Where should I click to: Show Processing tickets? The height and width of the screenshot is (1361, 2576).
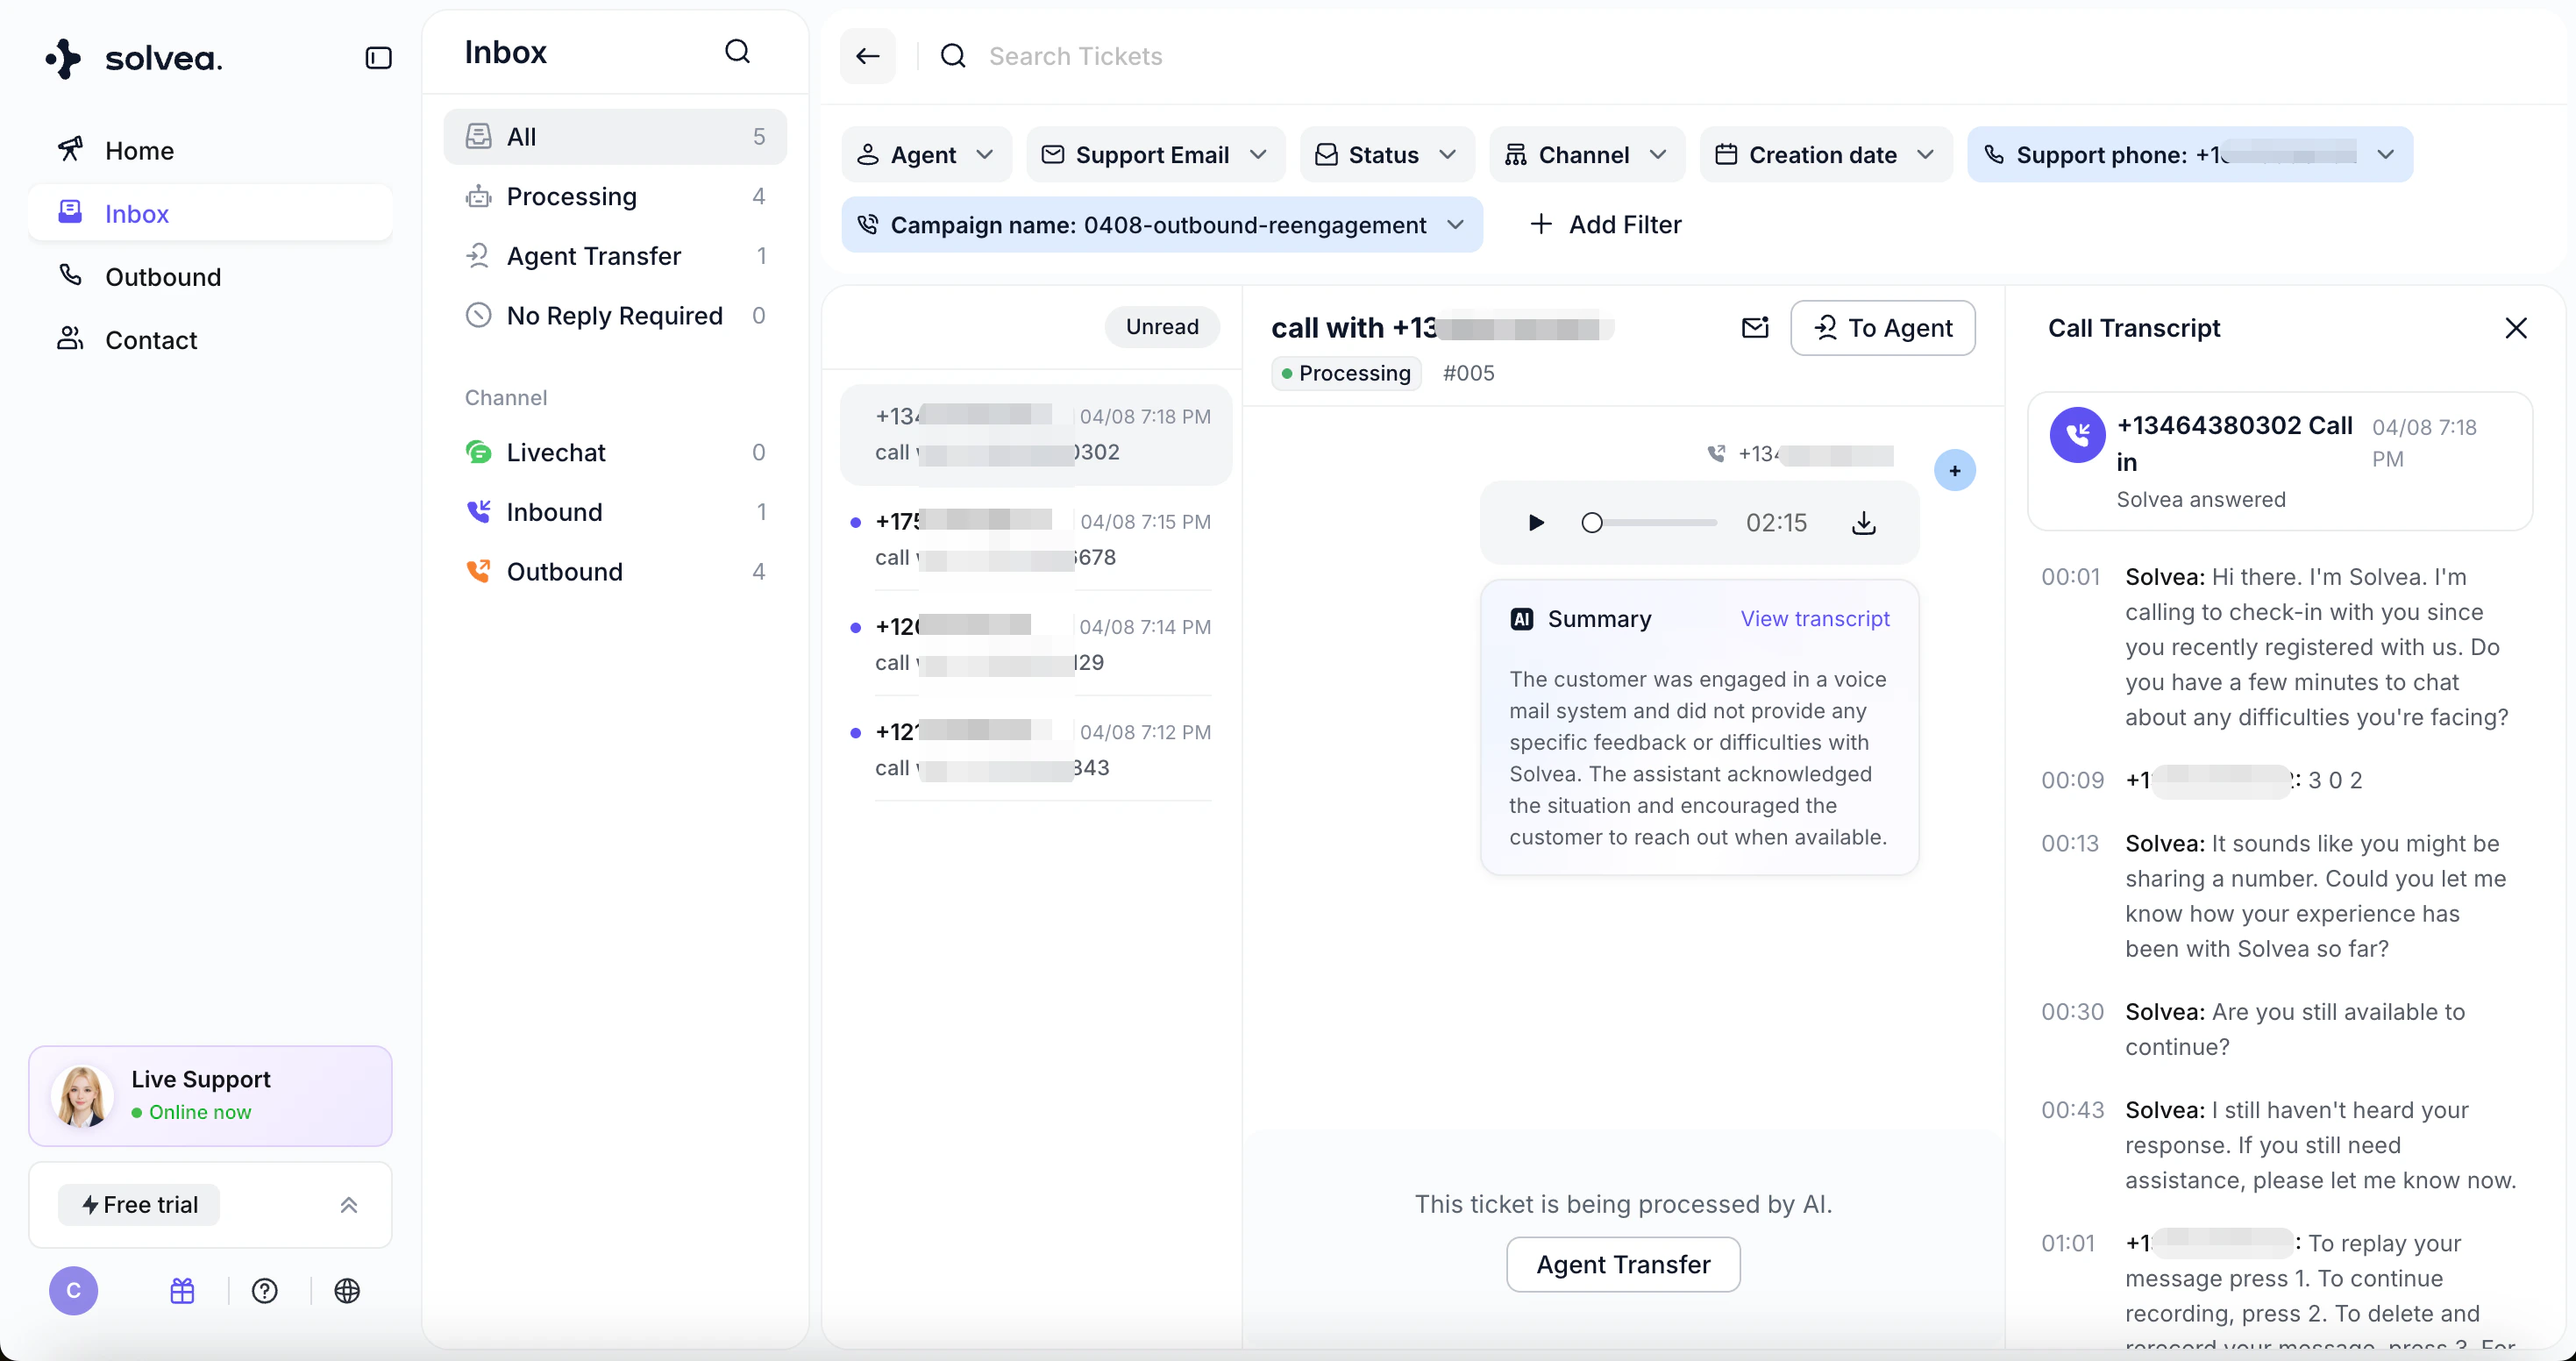[615, 197]
